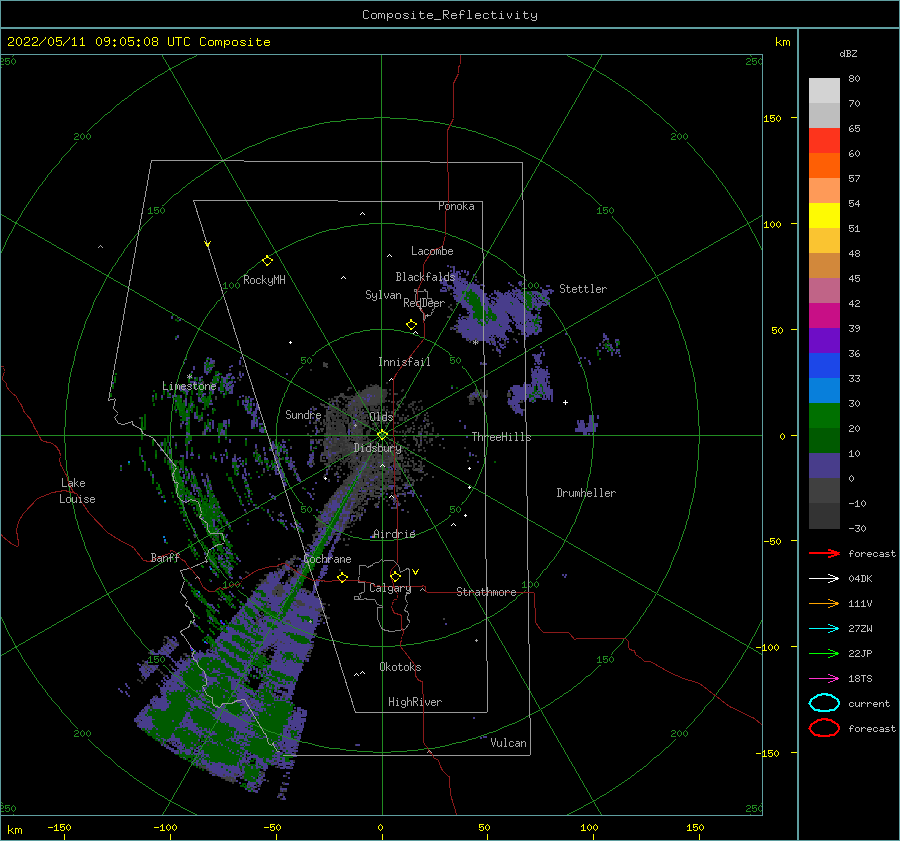Click the Composite_Reflectivity title text

[450, 15]
